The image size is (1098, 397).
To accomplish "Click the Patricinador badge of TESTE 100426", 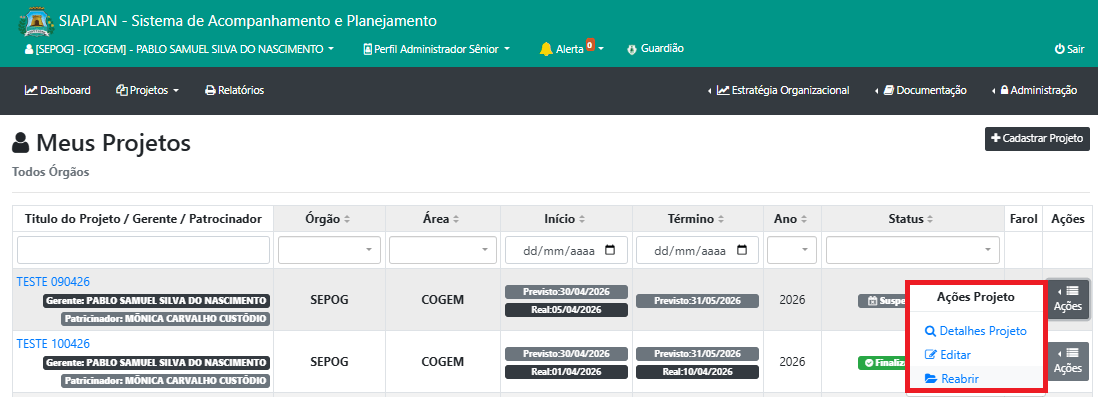I will (x=165, y=381).
